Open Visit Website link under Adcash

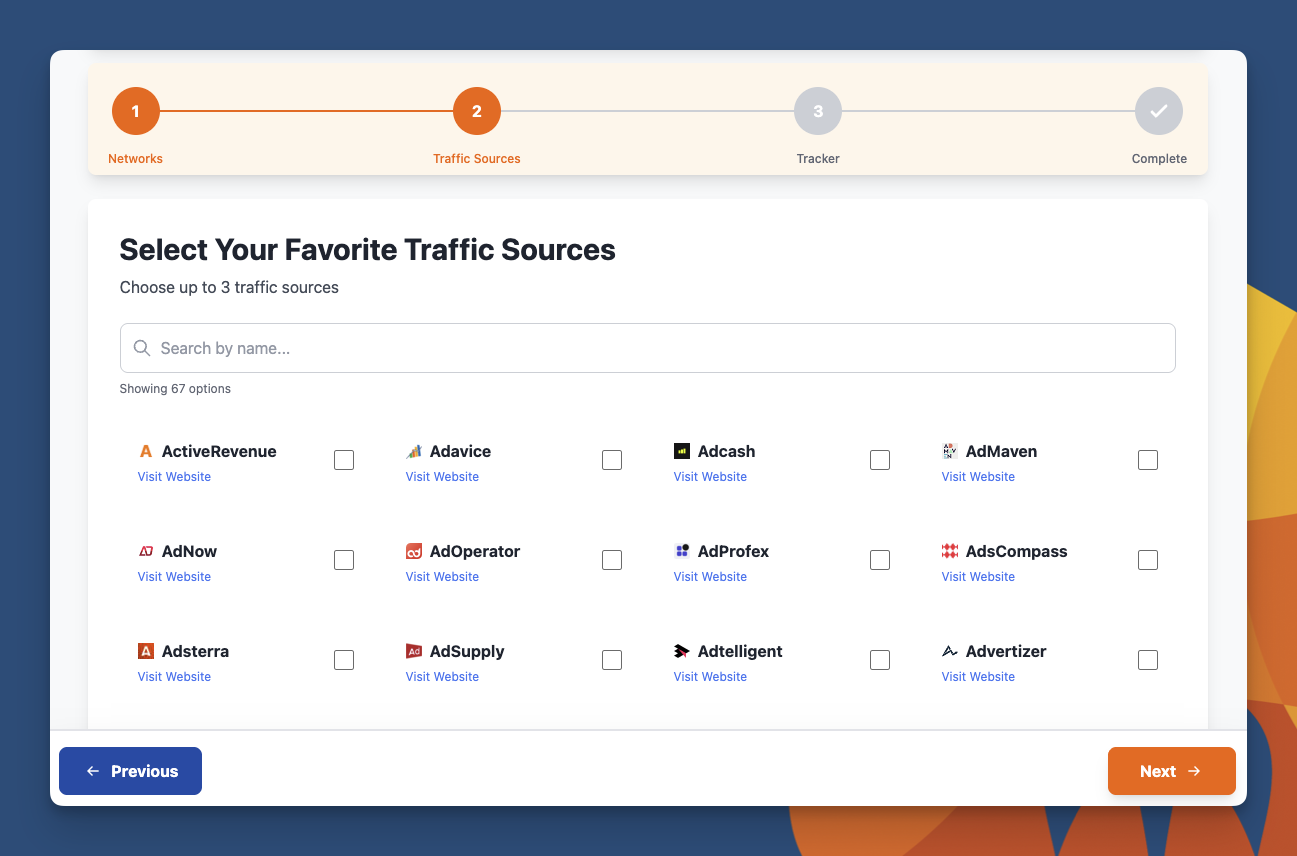point(710,477)
